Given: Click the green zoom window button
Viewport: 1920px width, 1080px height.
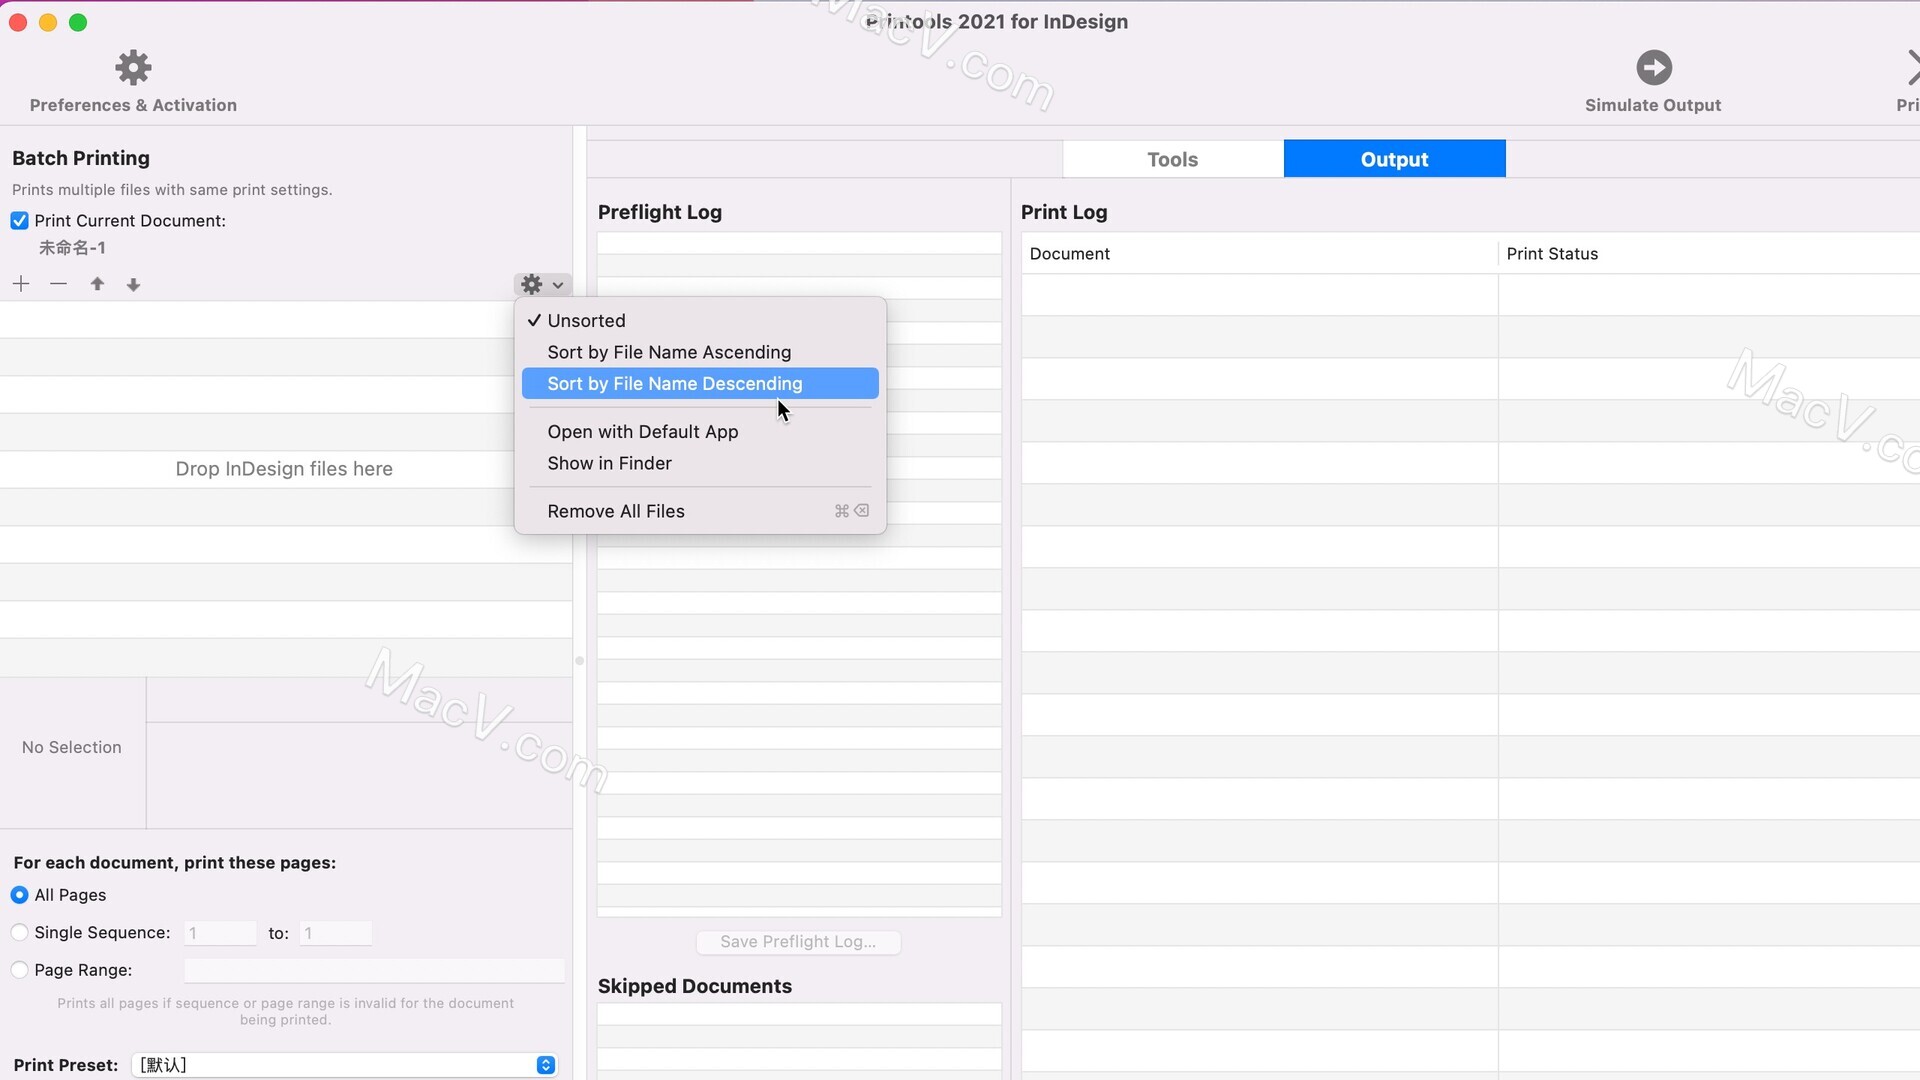Looking at the screenshot, I should tap(78, 22).
